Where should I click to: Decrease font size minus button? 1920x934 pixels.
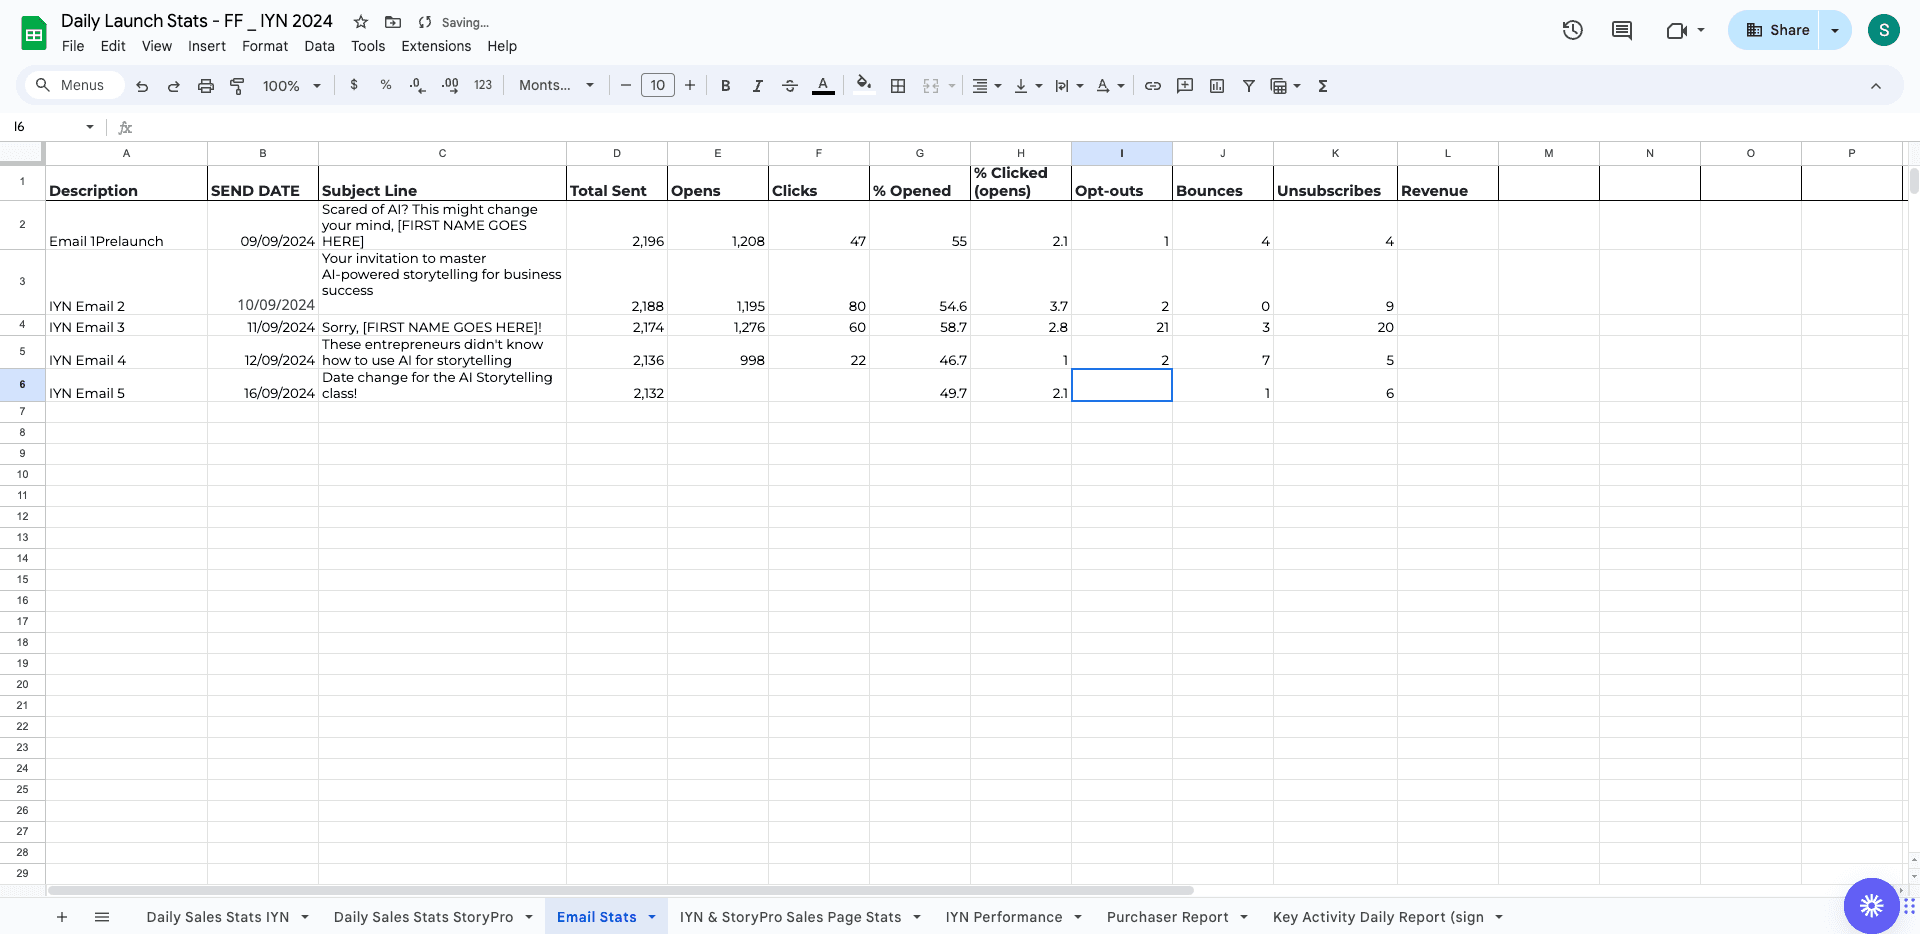626,86
